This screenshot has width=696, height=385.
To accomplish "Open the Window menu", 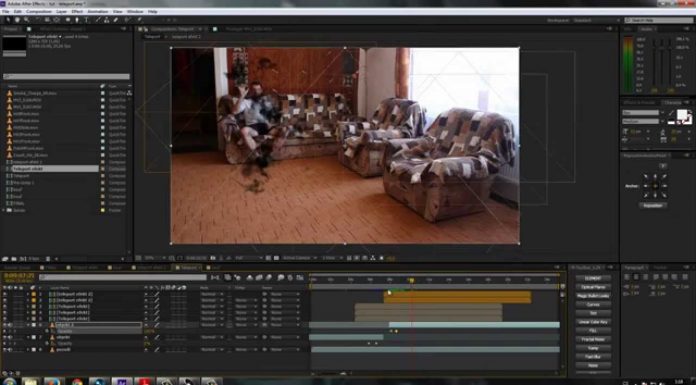I will [135, 12].
